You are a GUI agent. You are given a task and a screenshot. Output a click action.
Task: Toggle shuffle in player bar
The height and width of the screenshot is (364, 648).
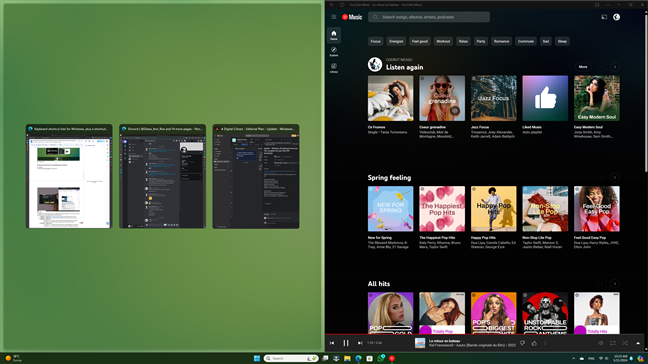tap(625, 343)
